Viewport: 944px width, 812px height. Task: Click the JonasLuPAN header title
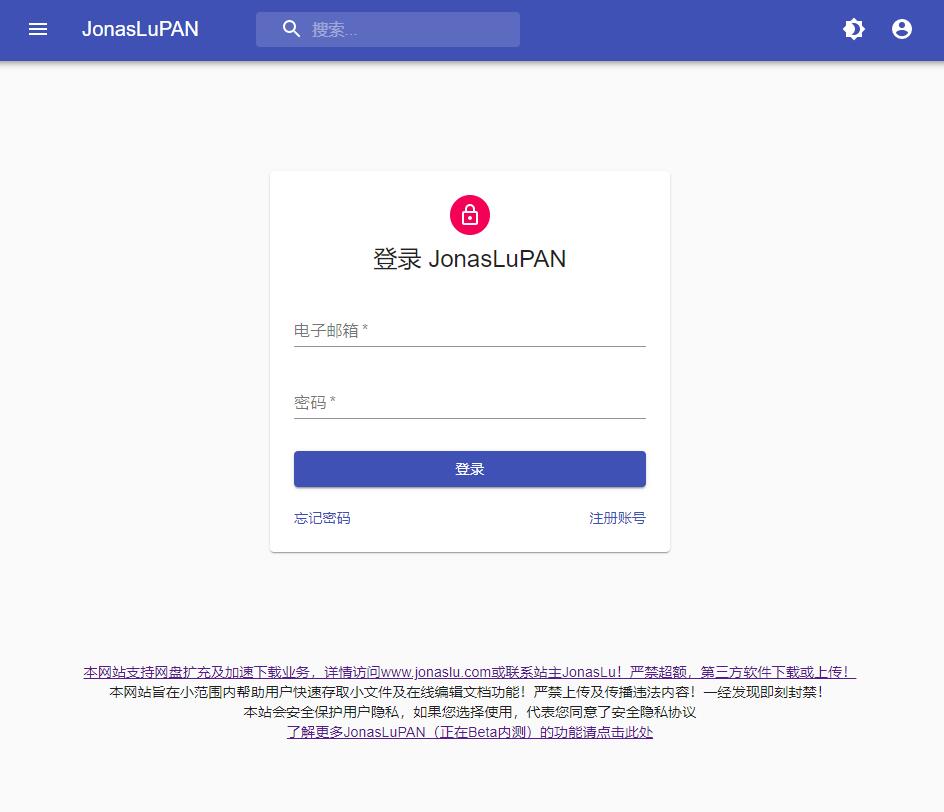point(140,29)
